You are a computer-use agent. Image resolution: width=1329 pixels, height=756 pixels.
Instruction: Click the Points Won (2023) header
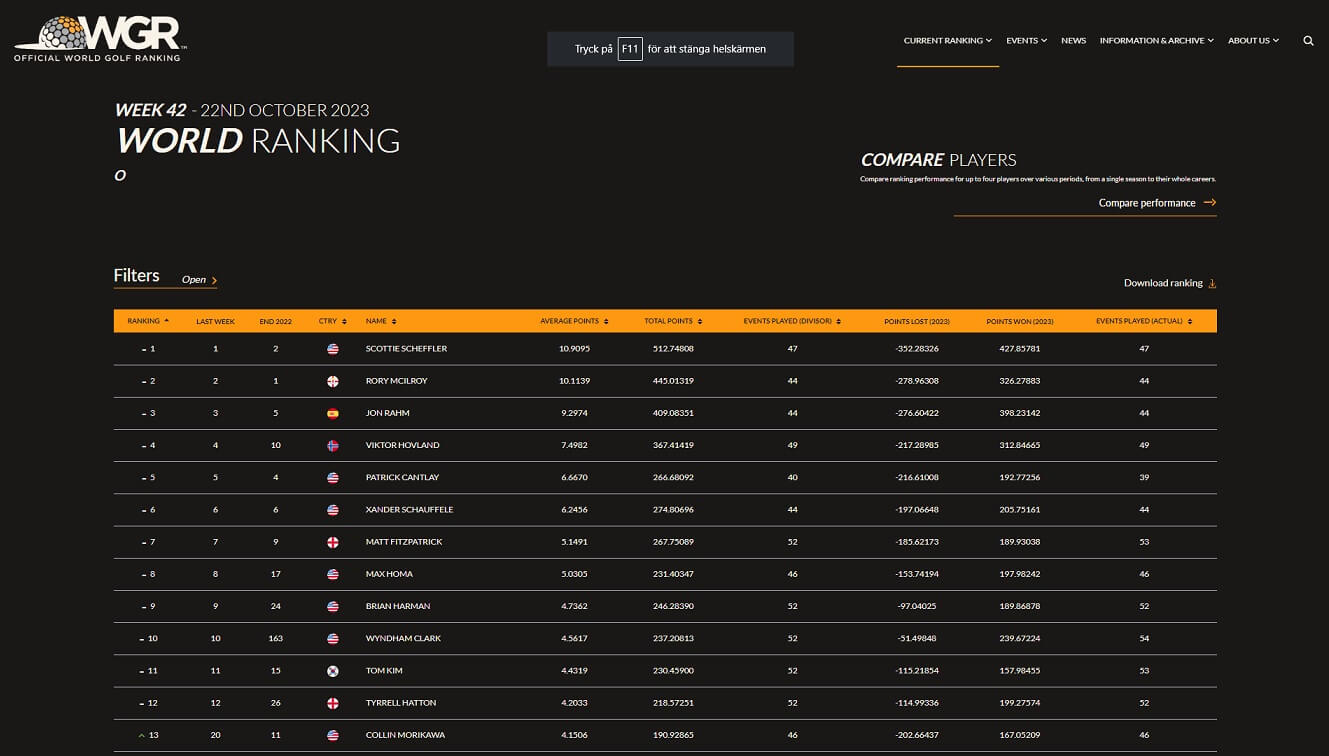(1020, 321)
